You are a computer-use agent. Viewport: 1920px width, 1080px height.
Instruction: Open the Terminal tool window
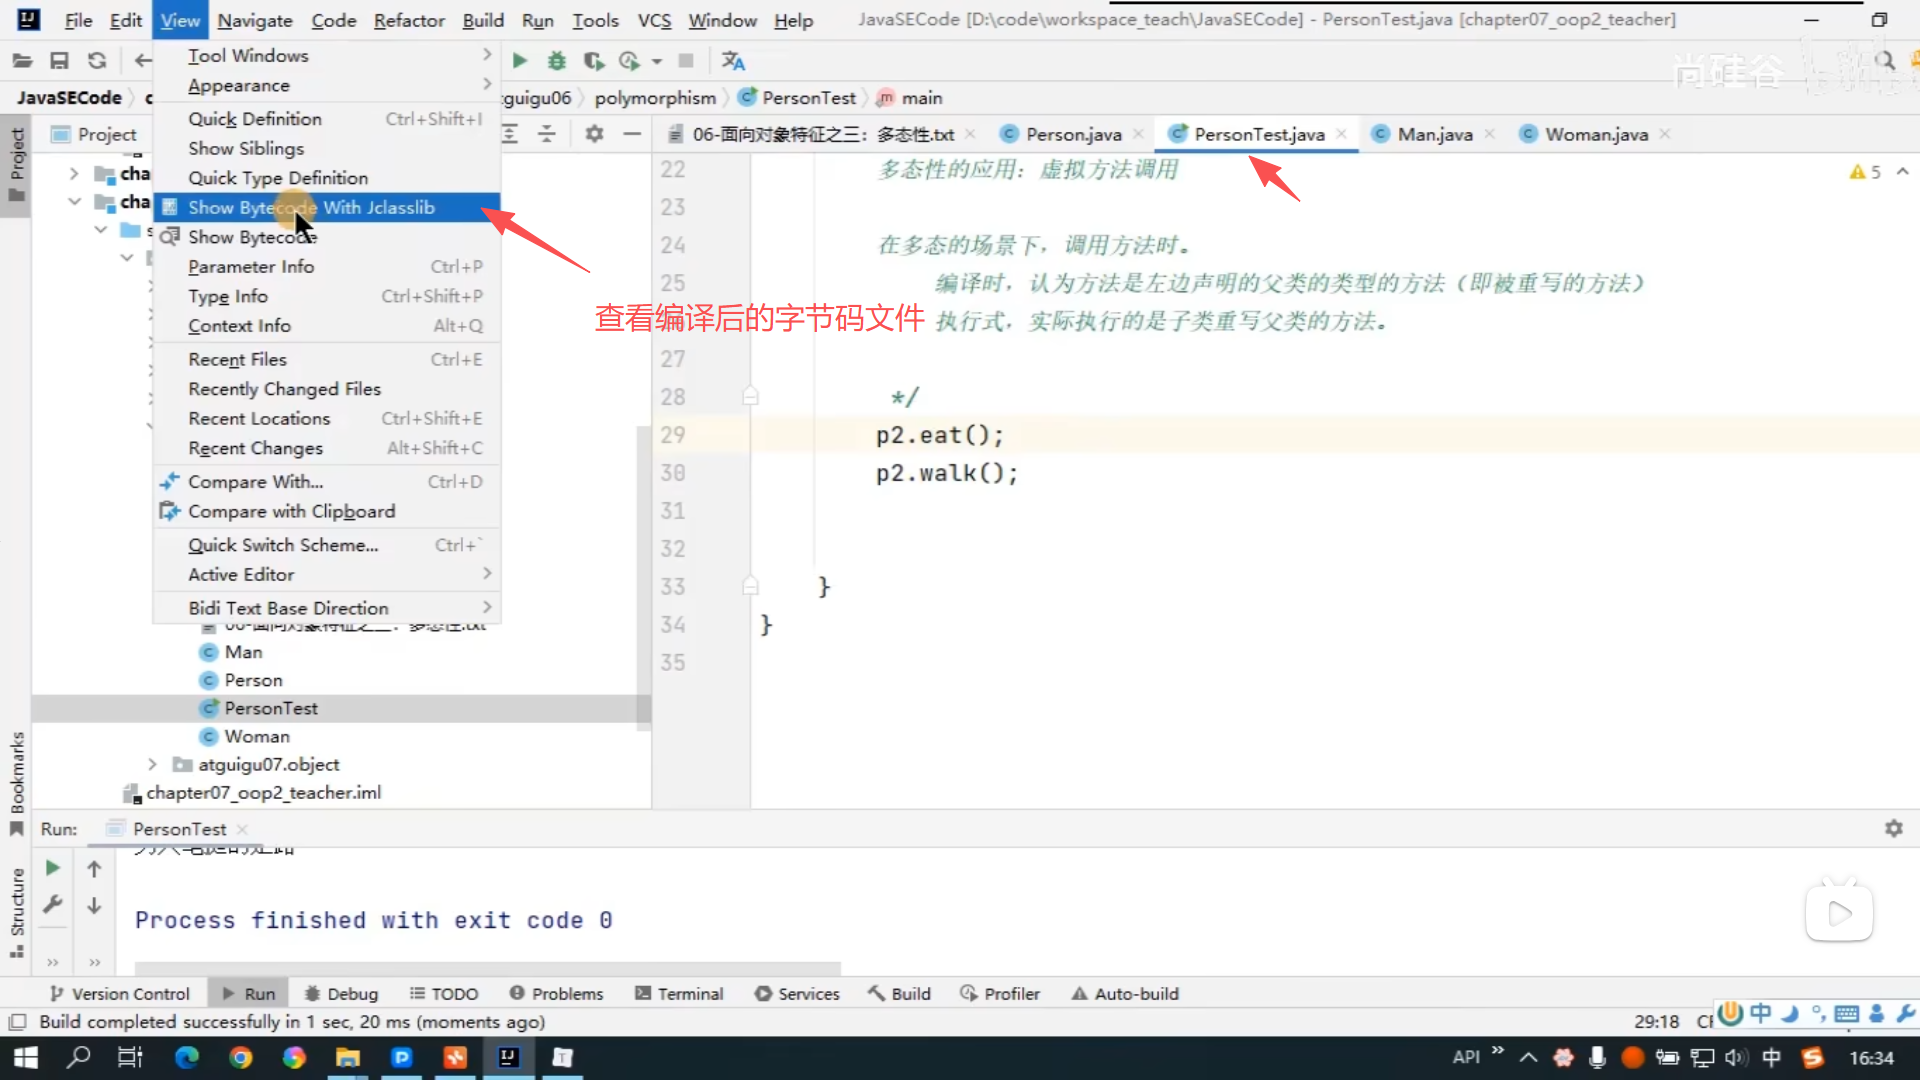click(679, 994)
